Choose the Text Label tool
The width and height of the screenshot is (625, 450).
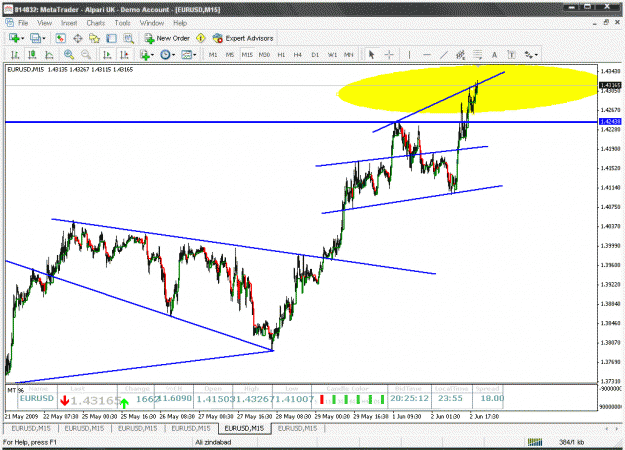coord(511,55)
